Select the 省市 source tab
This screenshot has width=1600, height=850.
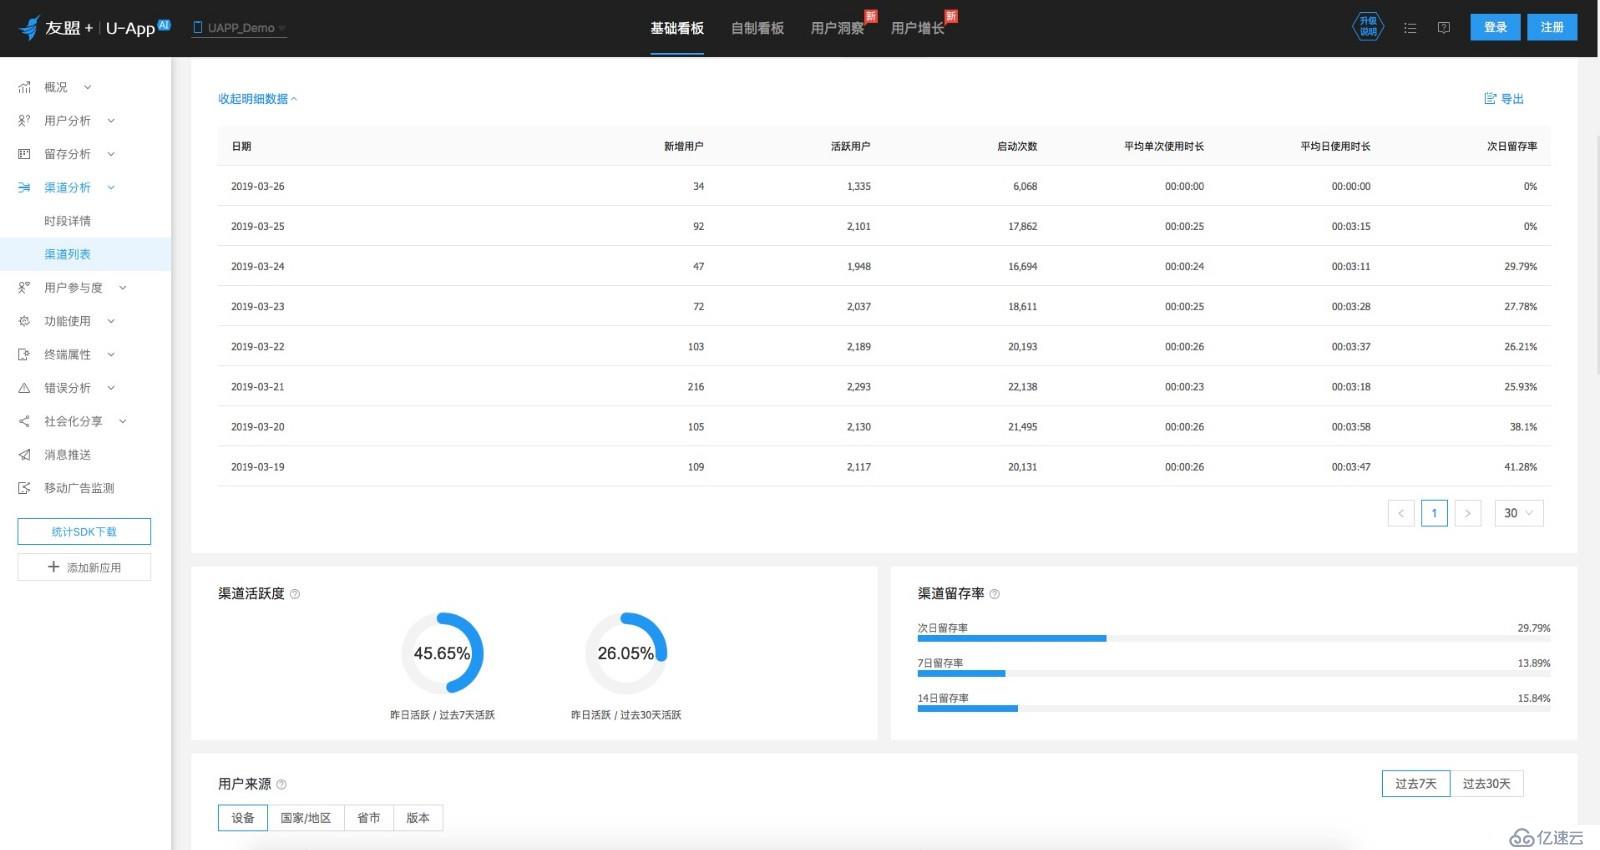point(369,818)
